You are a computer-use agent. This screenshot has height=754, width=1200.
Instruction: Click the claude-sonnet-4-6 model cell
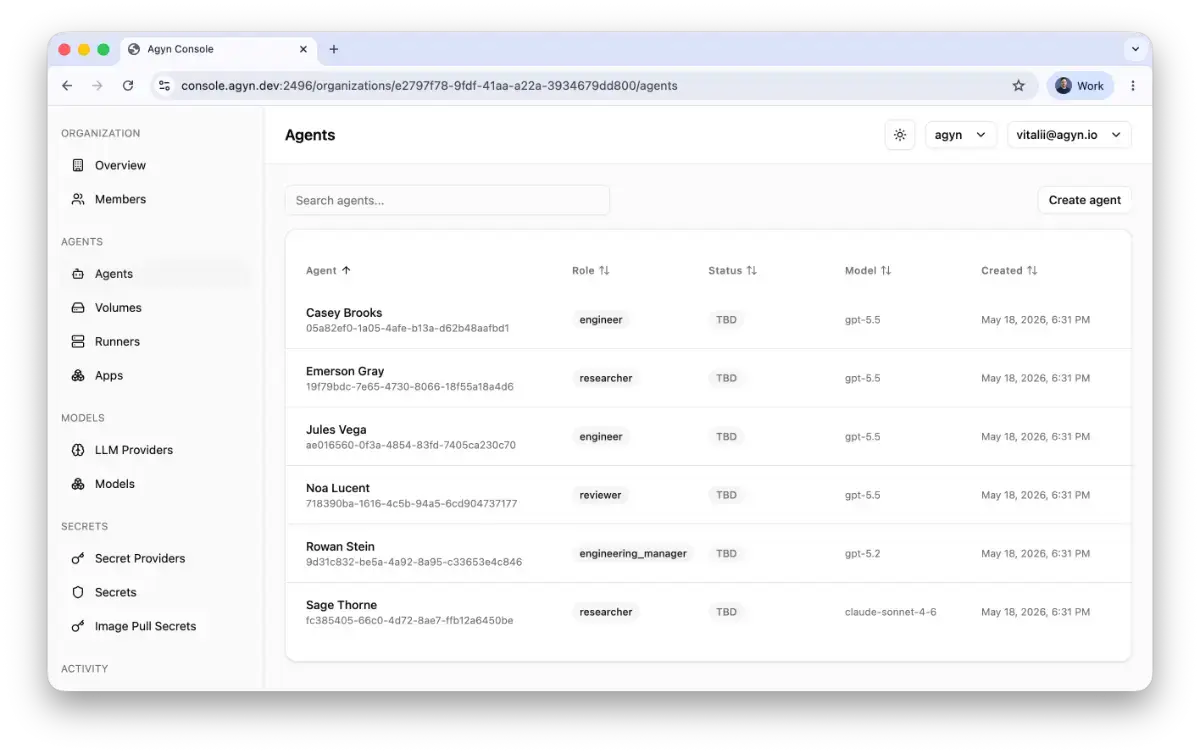pos(890,612)
